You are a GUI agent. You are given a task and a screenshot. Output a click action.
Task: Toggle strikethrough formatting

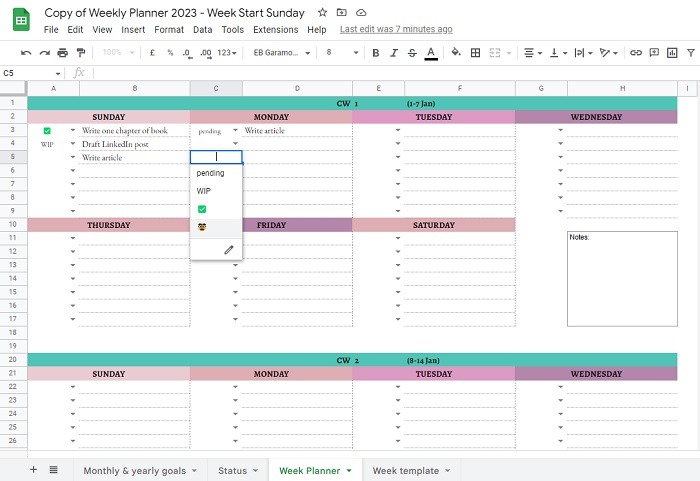(412, 53)
